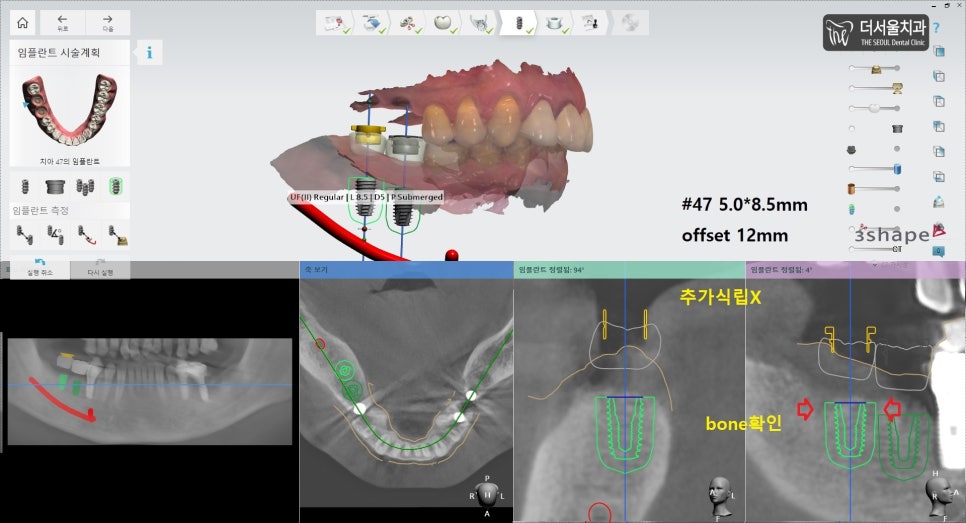
Task: Open the sleeve workflow step
Action: click(554, 23)
